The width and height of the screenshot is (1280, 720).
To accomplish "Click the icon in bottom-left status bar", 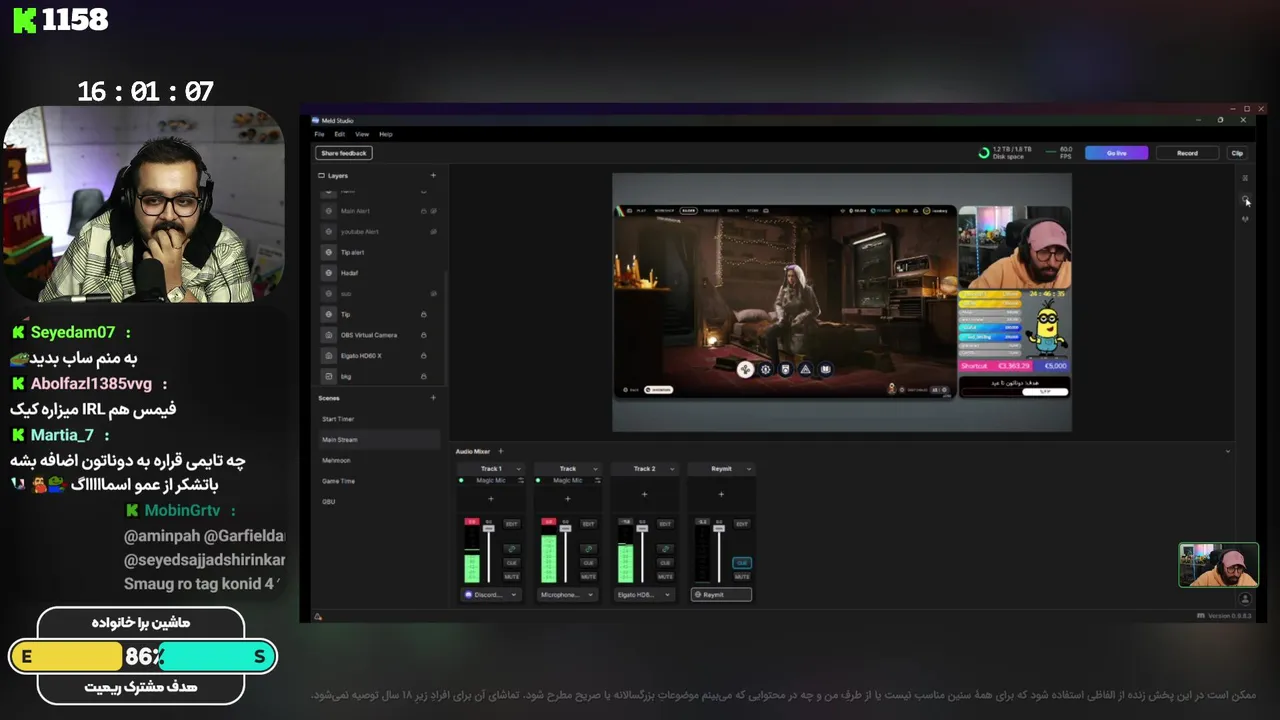I will pyautogui.click(x=318, y=616).
